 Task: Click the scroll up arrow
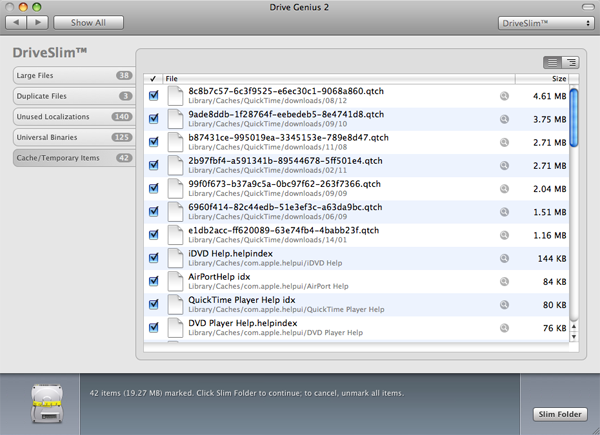tap(574, 327)
